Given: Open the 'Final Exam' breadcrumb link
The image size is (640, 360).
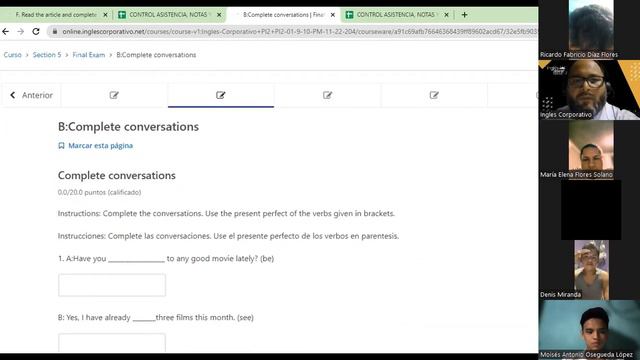Looking at the screenshot, I should click(89, 55).
